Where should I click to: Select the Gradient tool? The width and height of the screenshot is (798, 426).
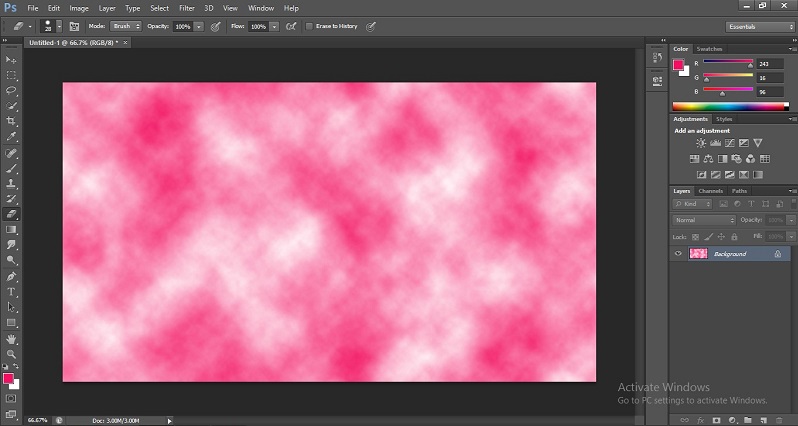(11, 230)
